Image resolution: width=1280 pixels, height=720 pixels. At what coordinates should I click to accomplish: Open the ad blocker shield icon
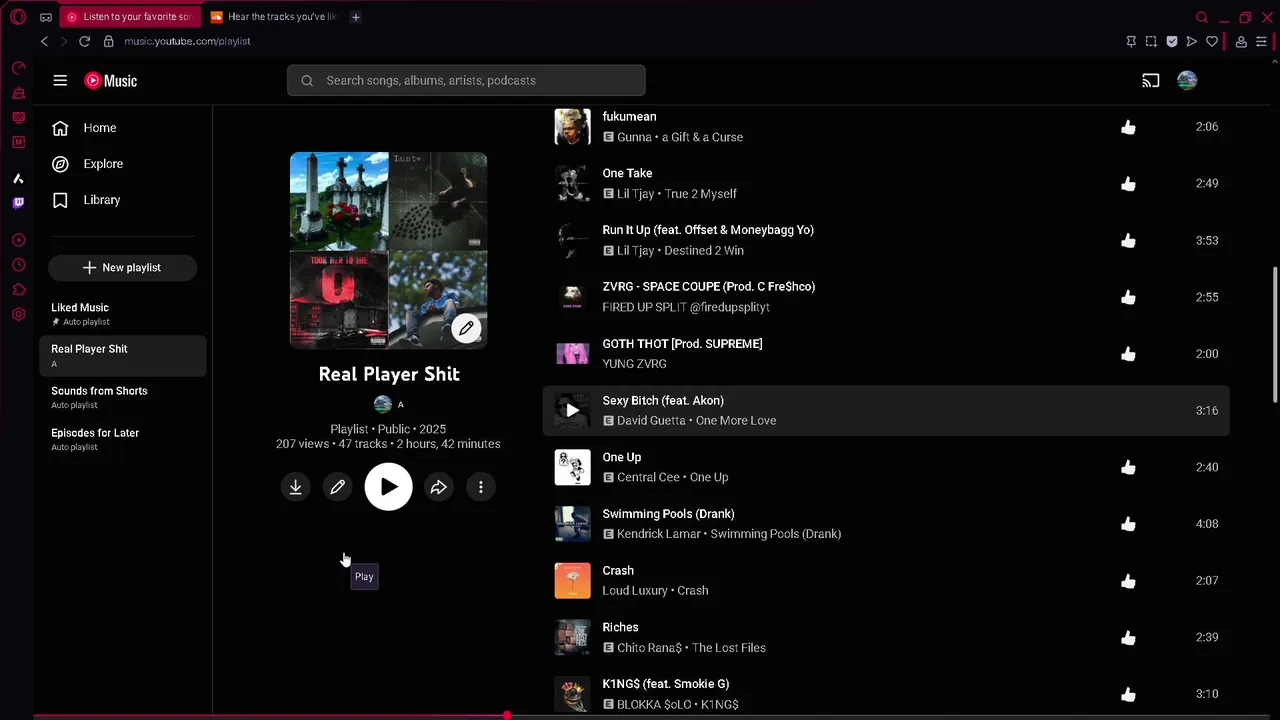pyautogui.click(x=1172, y=41)
